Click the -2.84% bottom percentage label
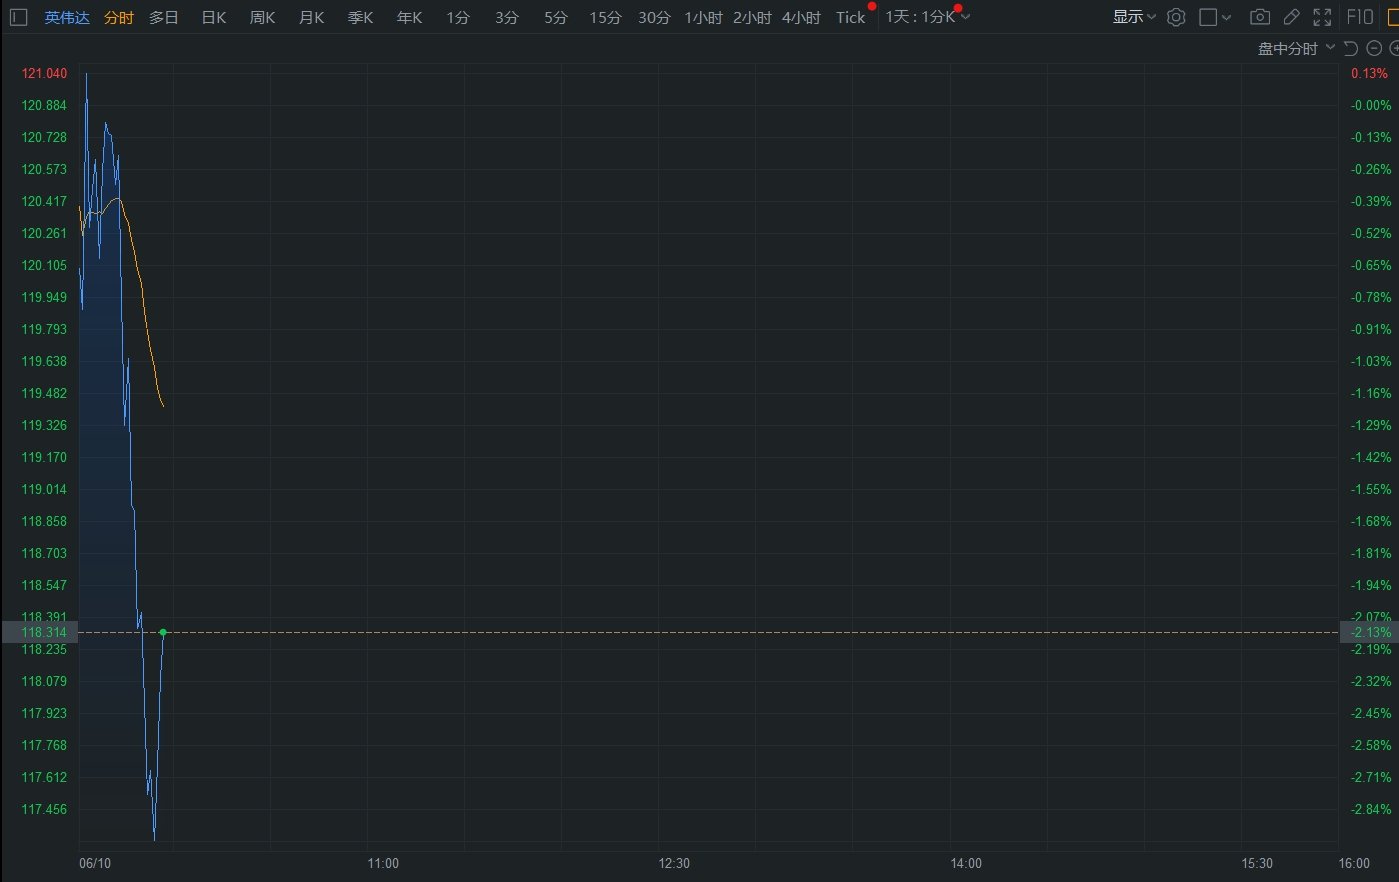The image size is (1399, 882). 1370,809
